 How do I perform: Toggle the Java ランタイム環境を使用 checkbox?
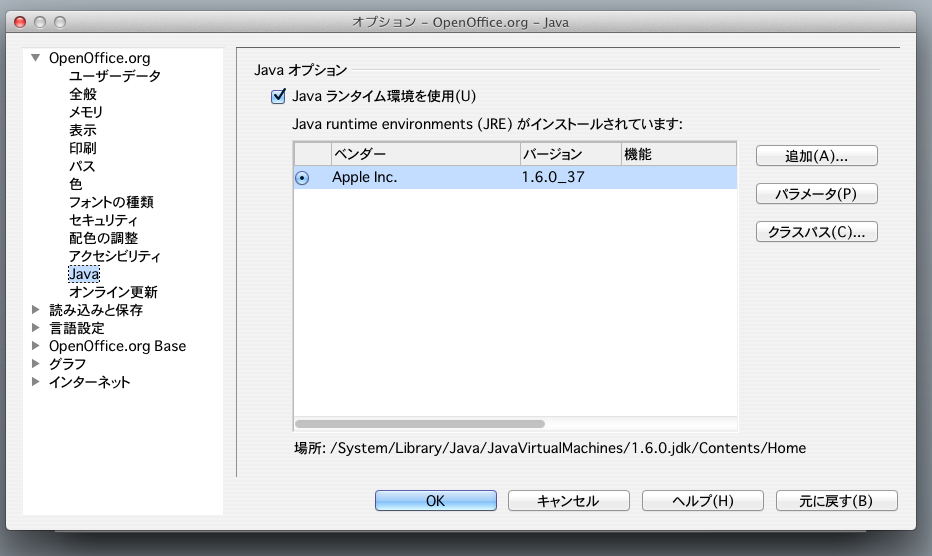click(278, 97)
